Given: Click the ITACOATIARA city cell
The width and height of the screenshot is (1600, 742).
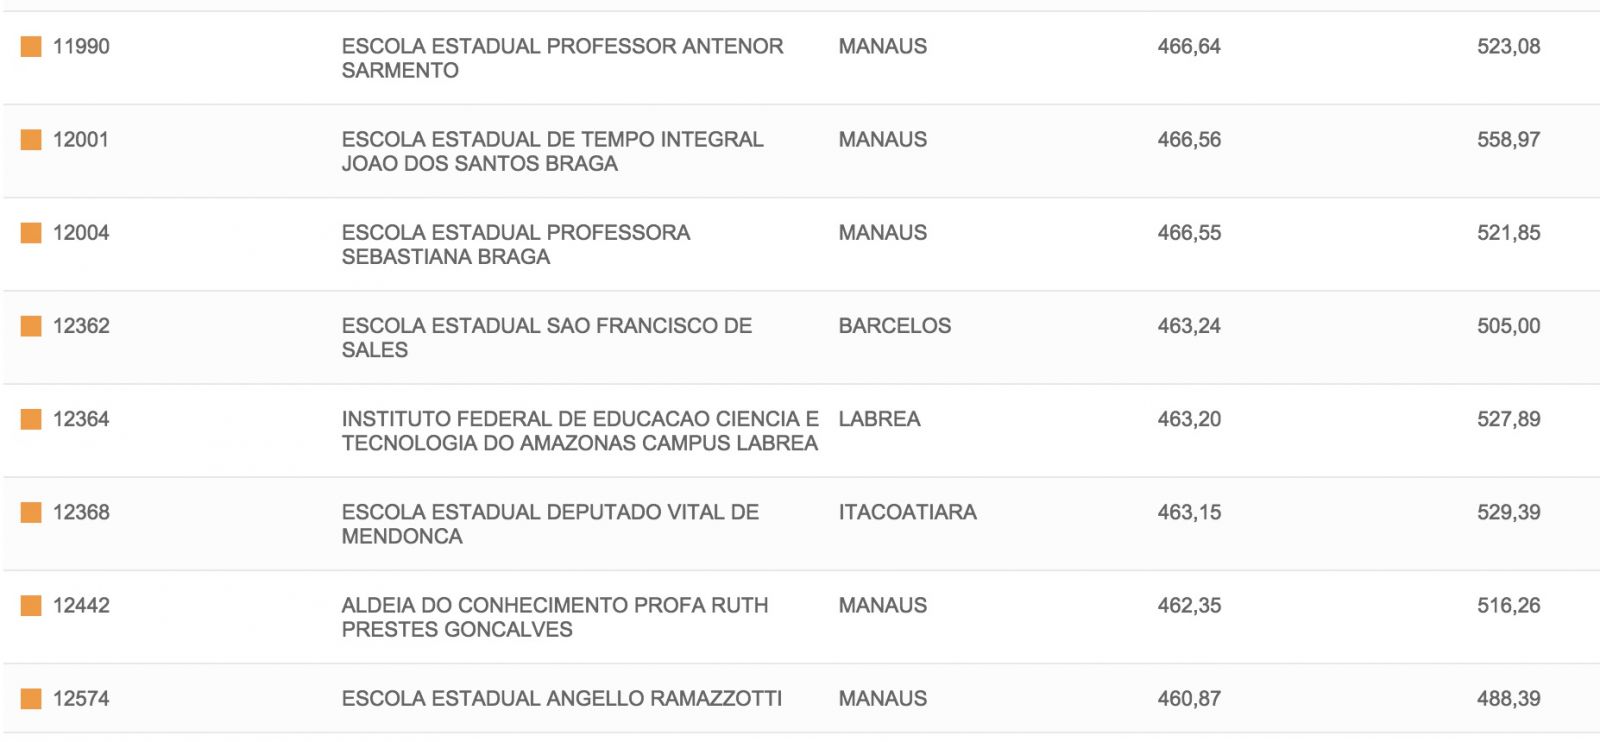Looking at the screenshot, I should coord(907,512).
